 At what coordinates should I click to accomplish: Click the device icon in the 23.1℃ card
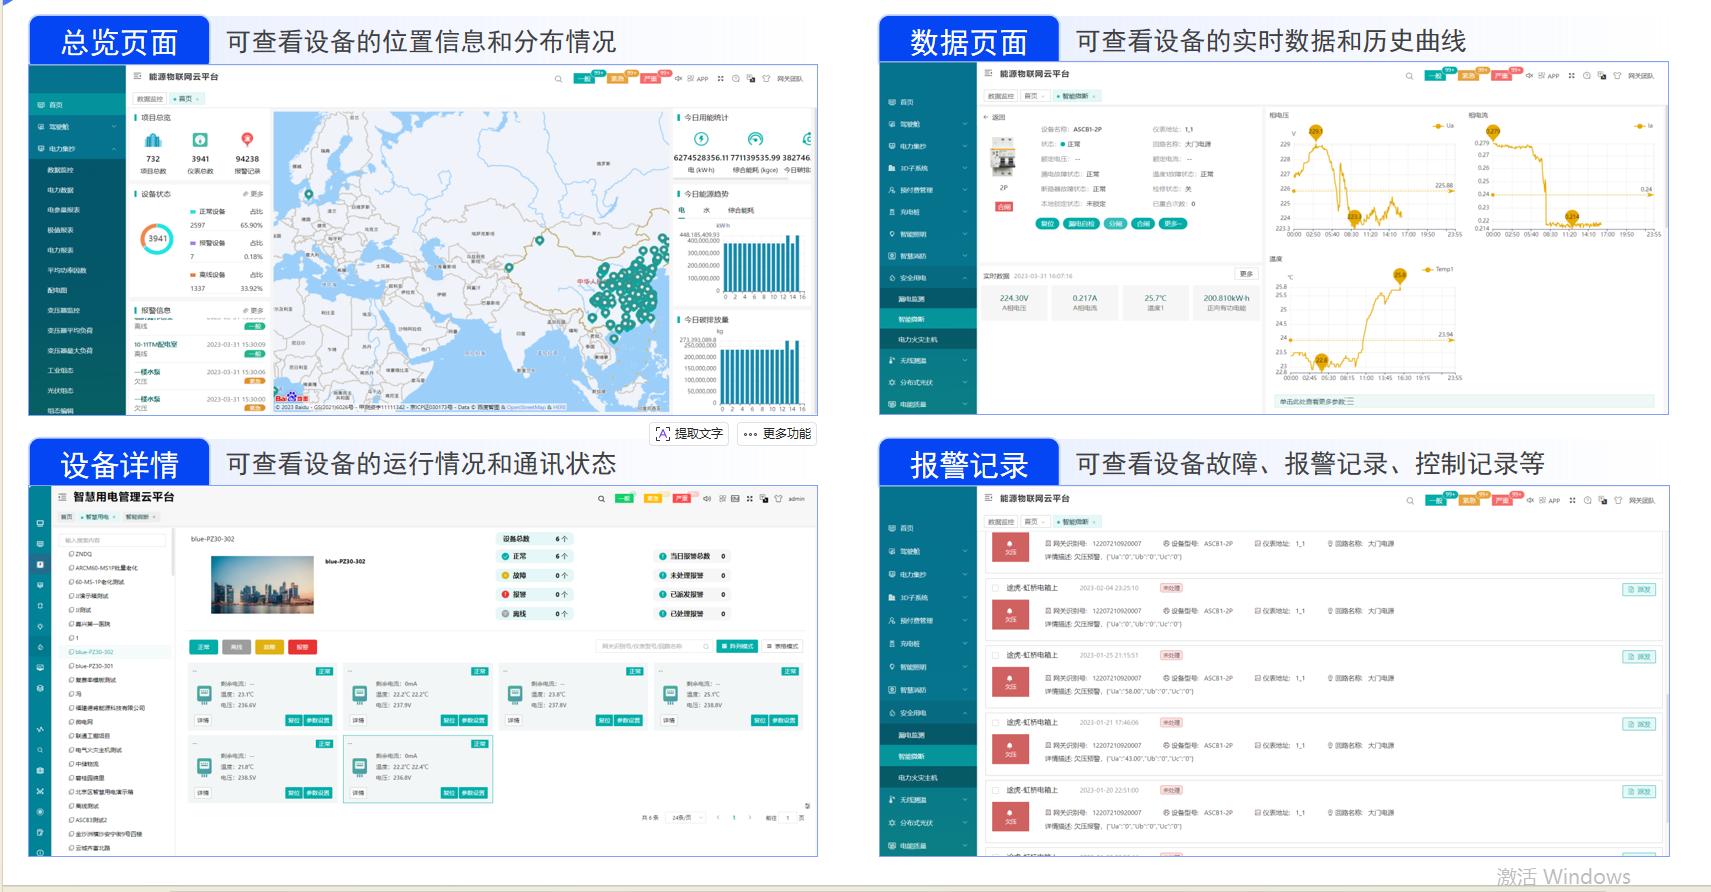coord(204,693)
